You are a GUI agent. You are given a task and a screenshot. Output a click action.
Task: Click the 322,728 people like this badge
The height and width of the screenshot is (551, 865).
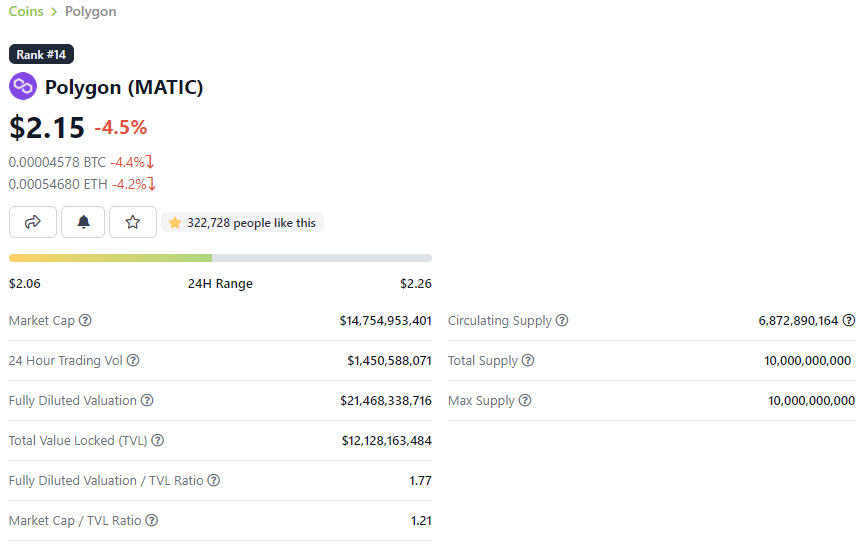click(242, 222)
